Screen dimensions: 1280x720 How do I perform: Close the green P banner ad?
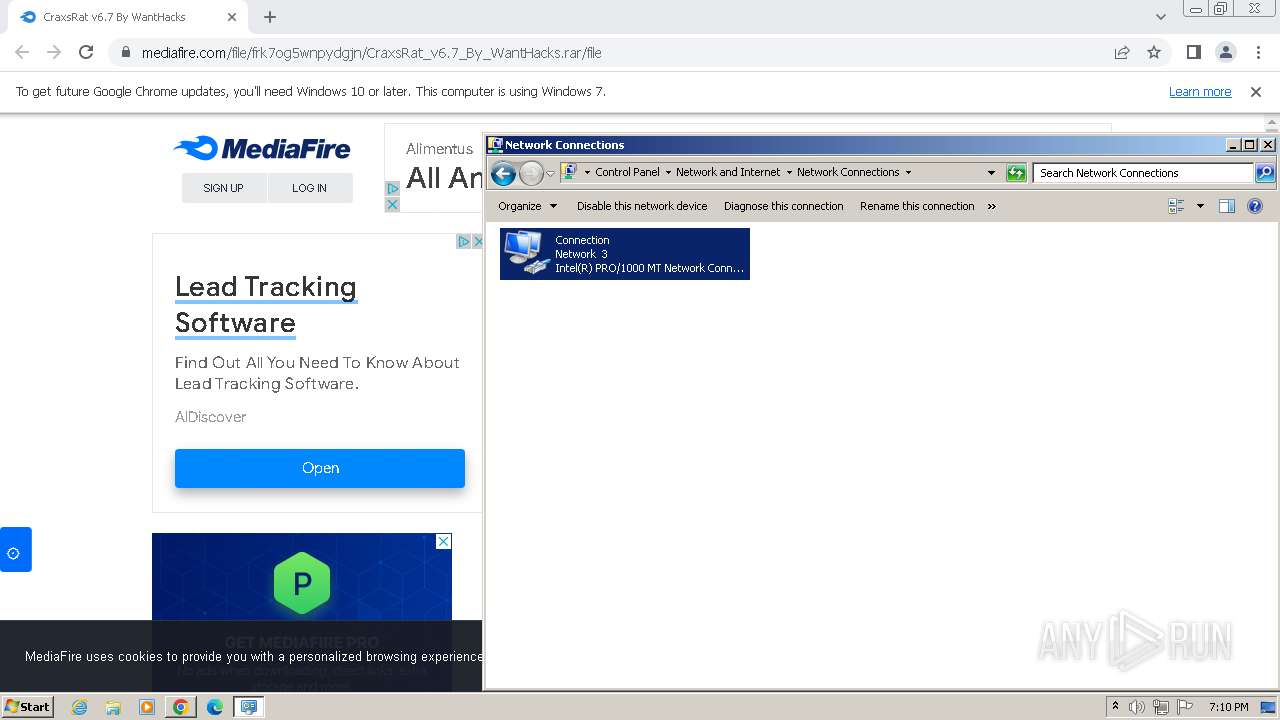tap(444, 541)
